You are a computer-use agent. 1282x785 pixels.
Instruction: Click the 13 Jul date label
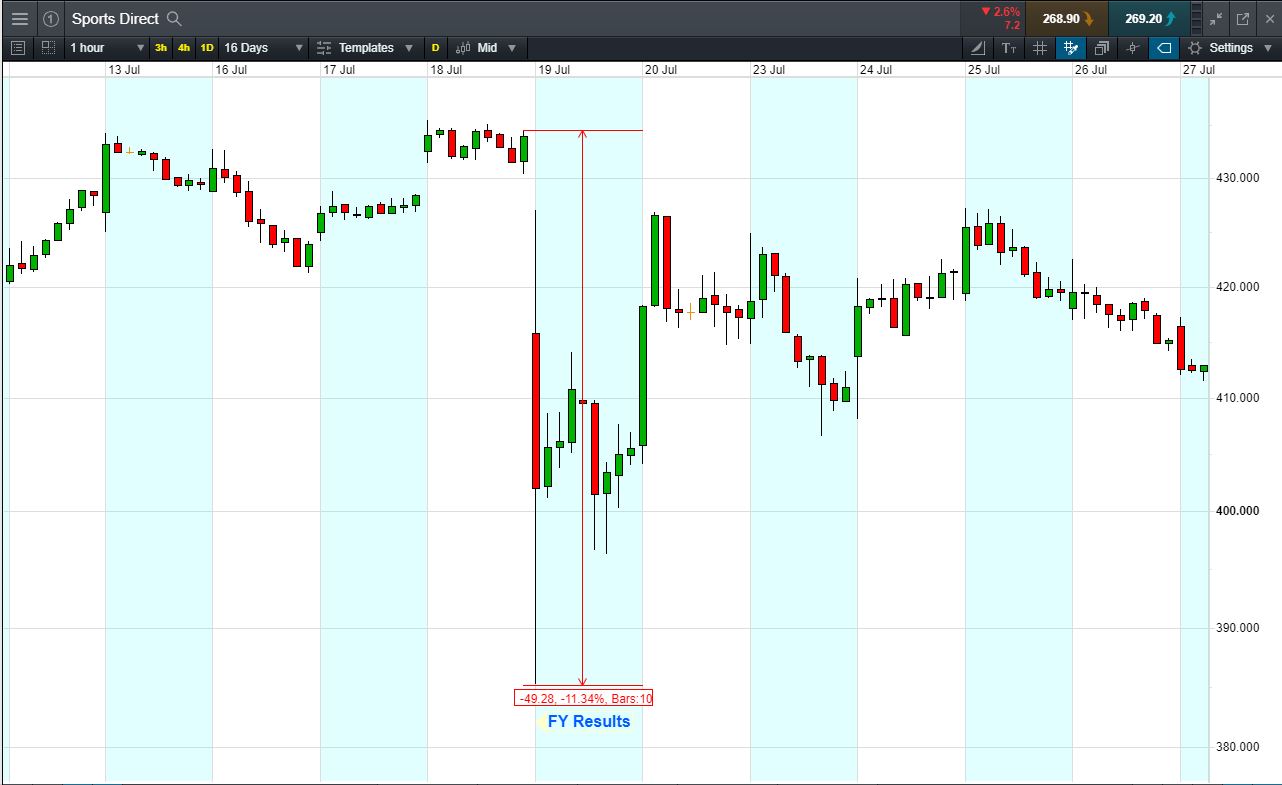tap(124, 70)
